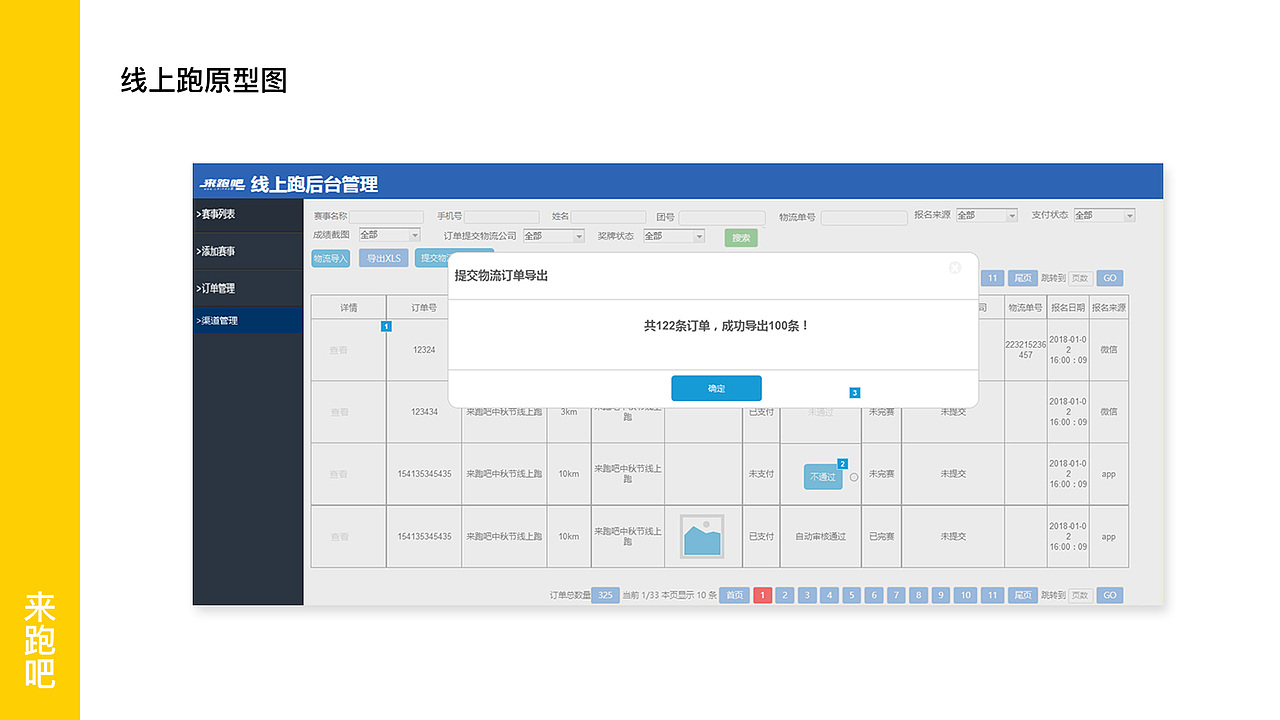Select the radio button beside 不通过

coord(853,478)
